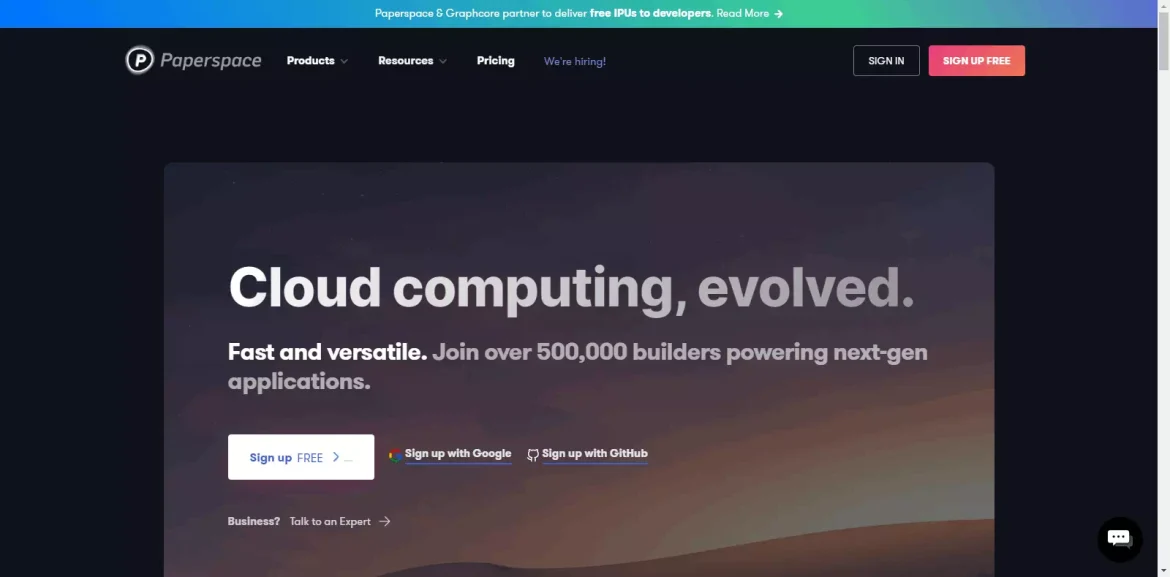Click the Fast and versatile. text

coord(327,352)
